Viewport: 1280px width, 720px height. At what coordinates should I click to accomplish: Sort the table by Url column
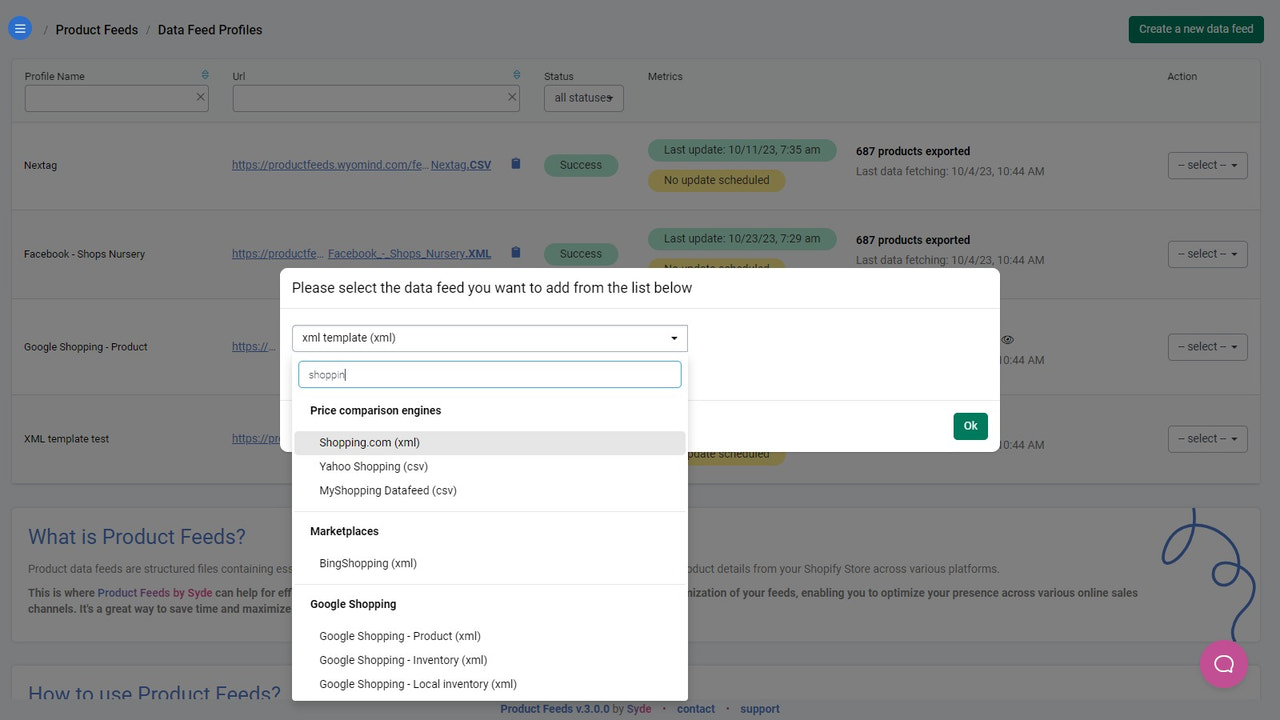(515, 74)
